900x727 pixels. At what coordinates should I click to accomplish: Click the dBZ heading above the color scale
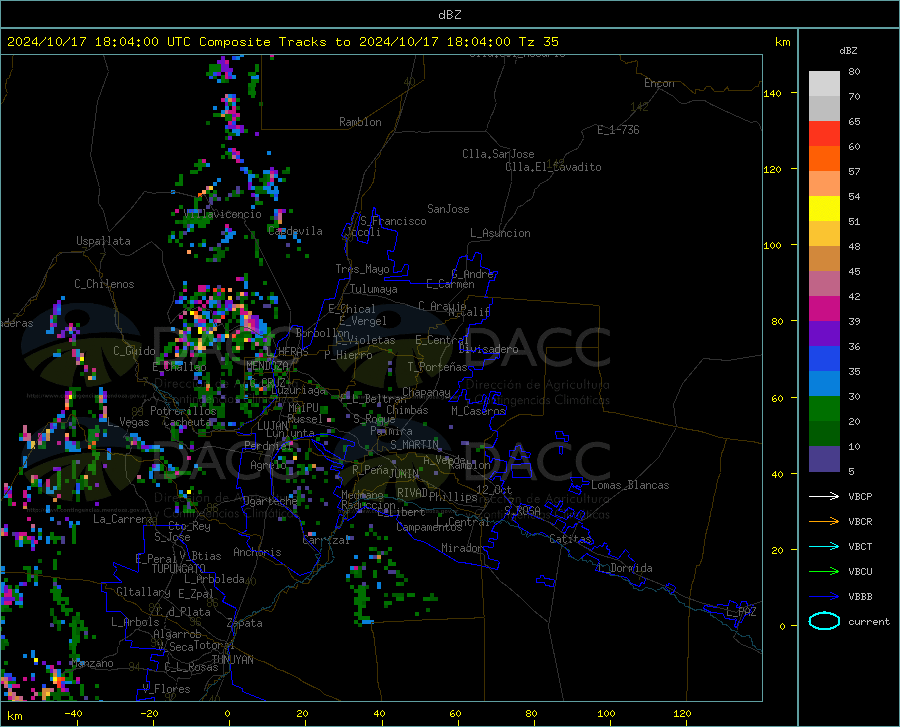coord(848,50)
